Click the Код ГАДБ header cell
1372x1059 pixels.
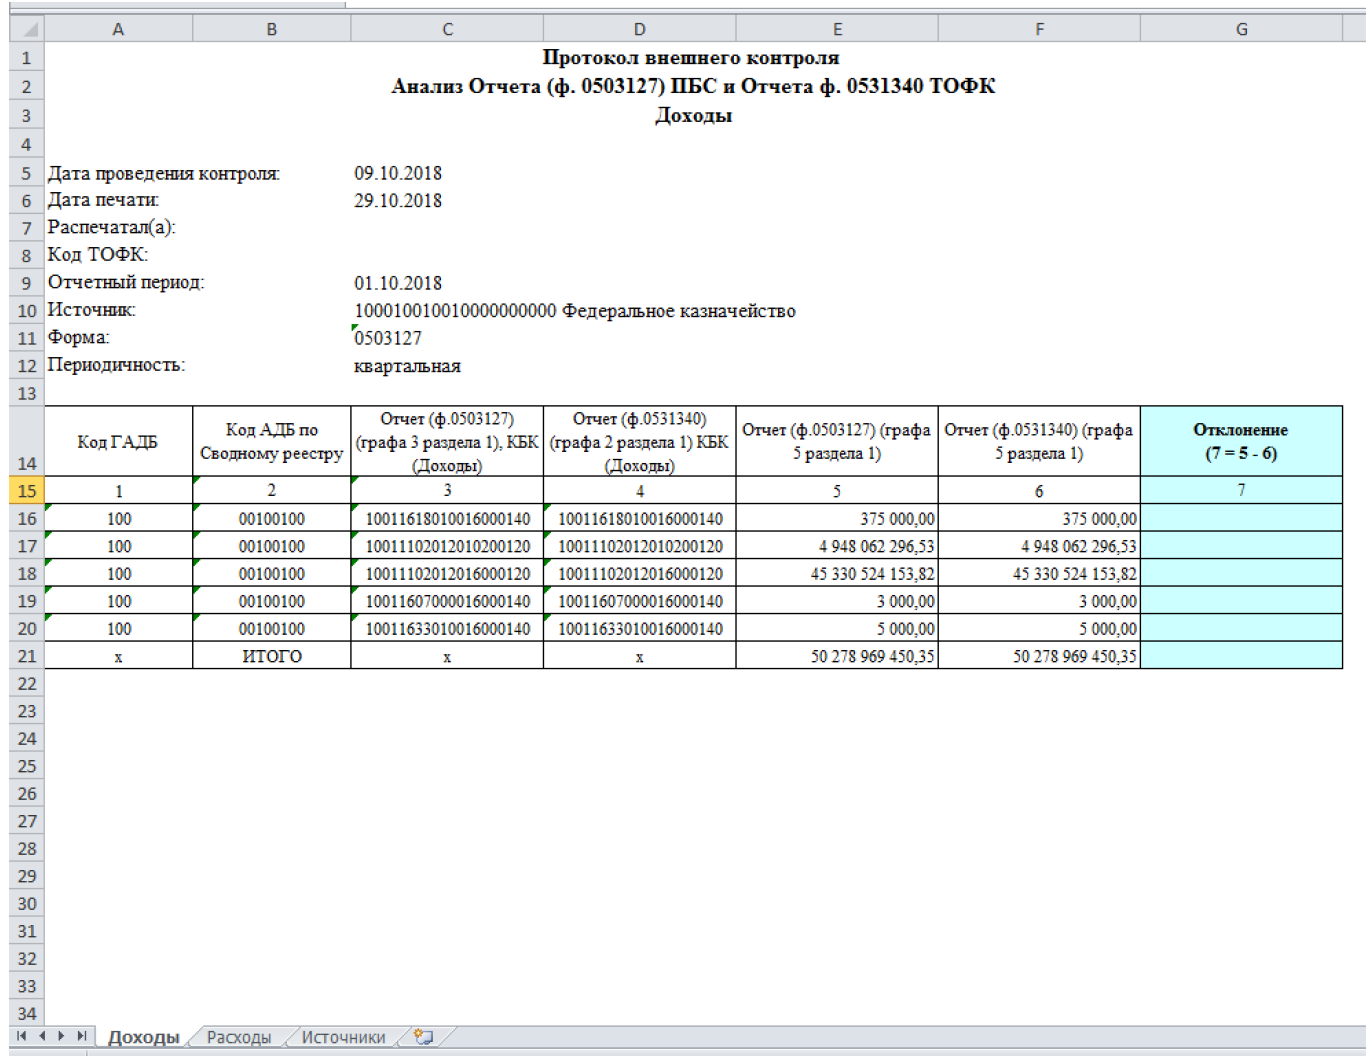point(118,442)
